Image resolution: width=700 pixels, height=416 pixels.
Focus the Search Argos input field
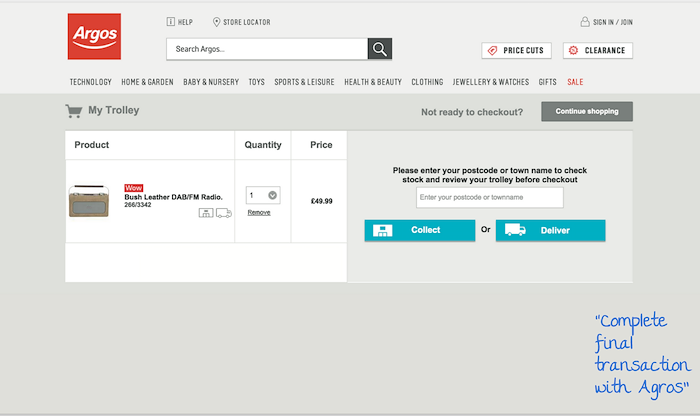point(267,49)
